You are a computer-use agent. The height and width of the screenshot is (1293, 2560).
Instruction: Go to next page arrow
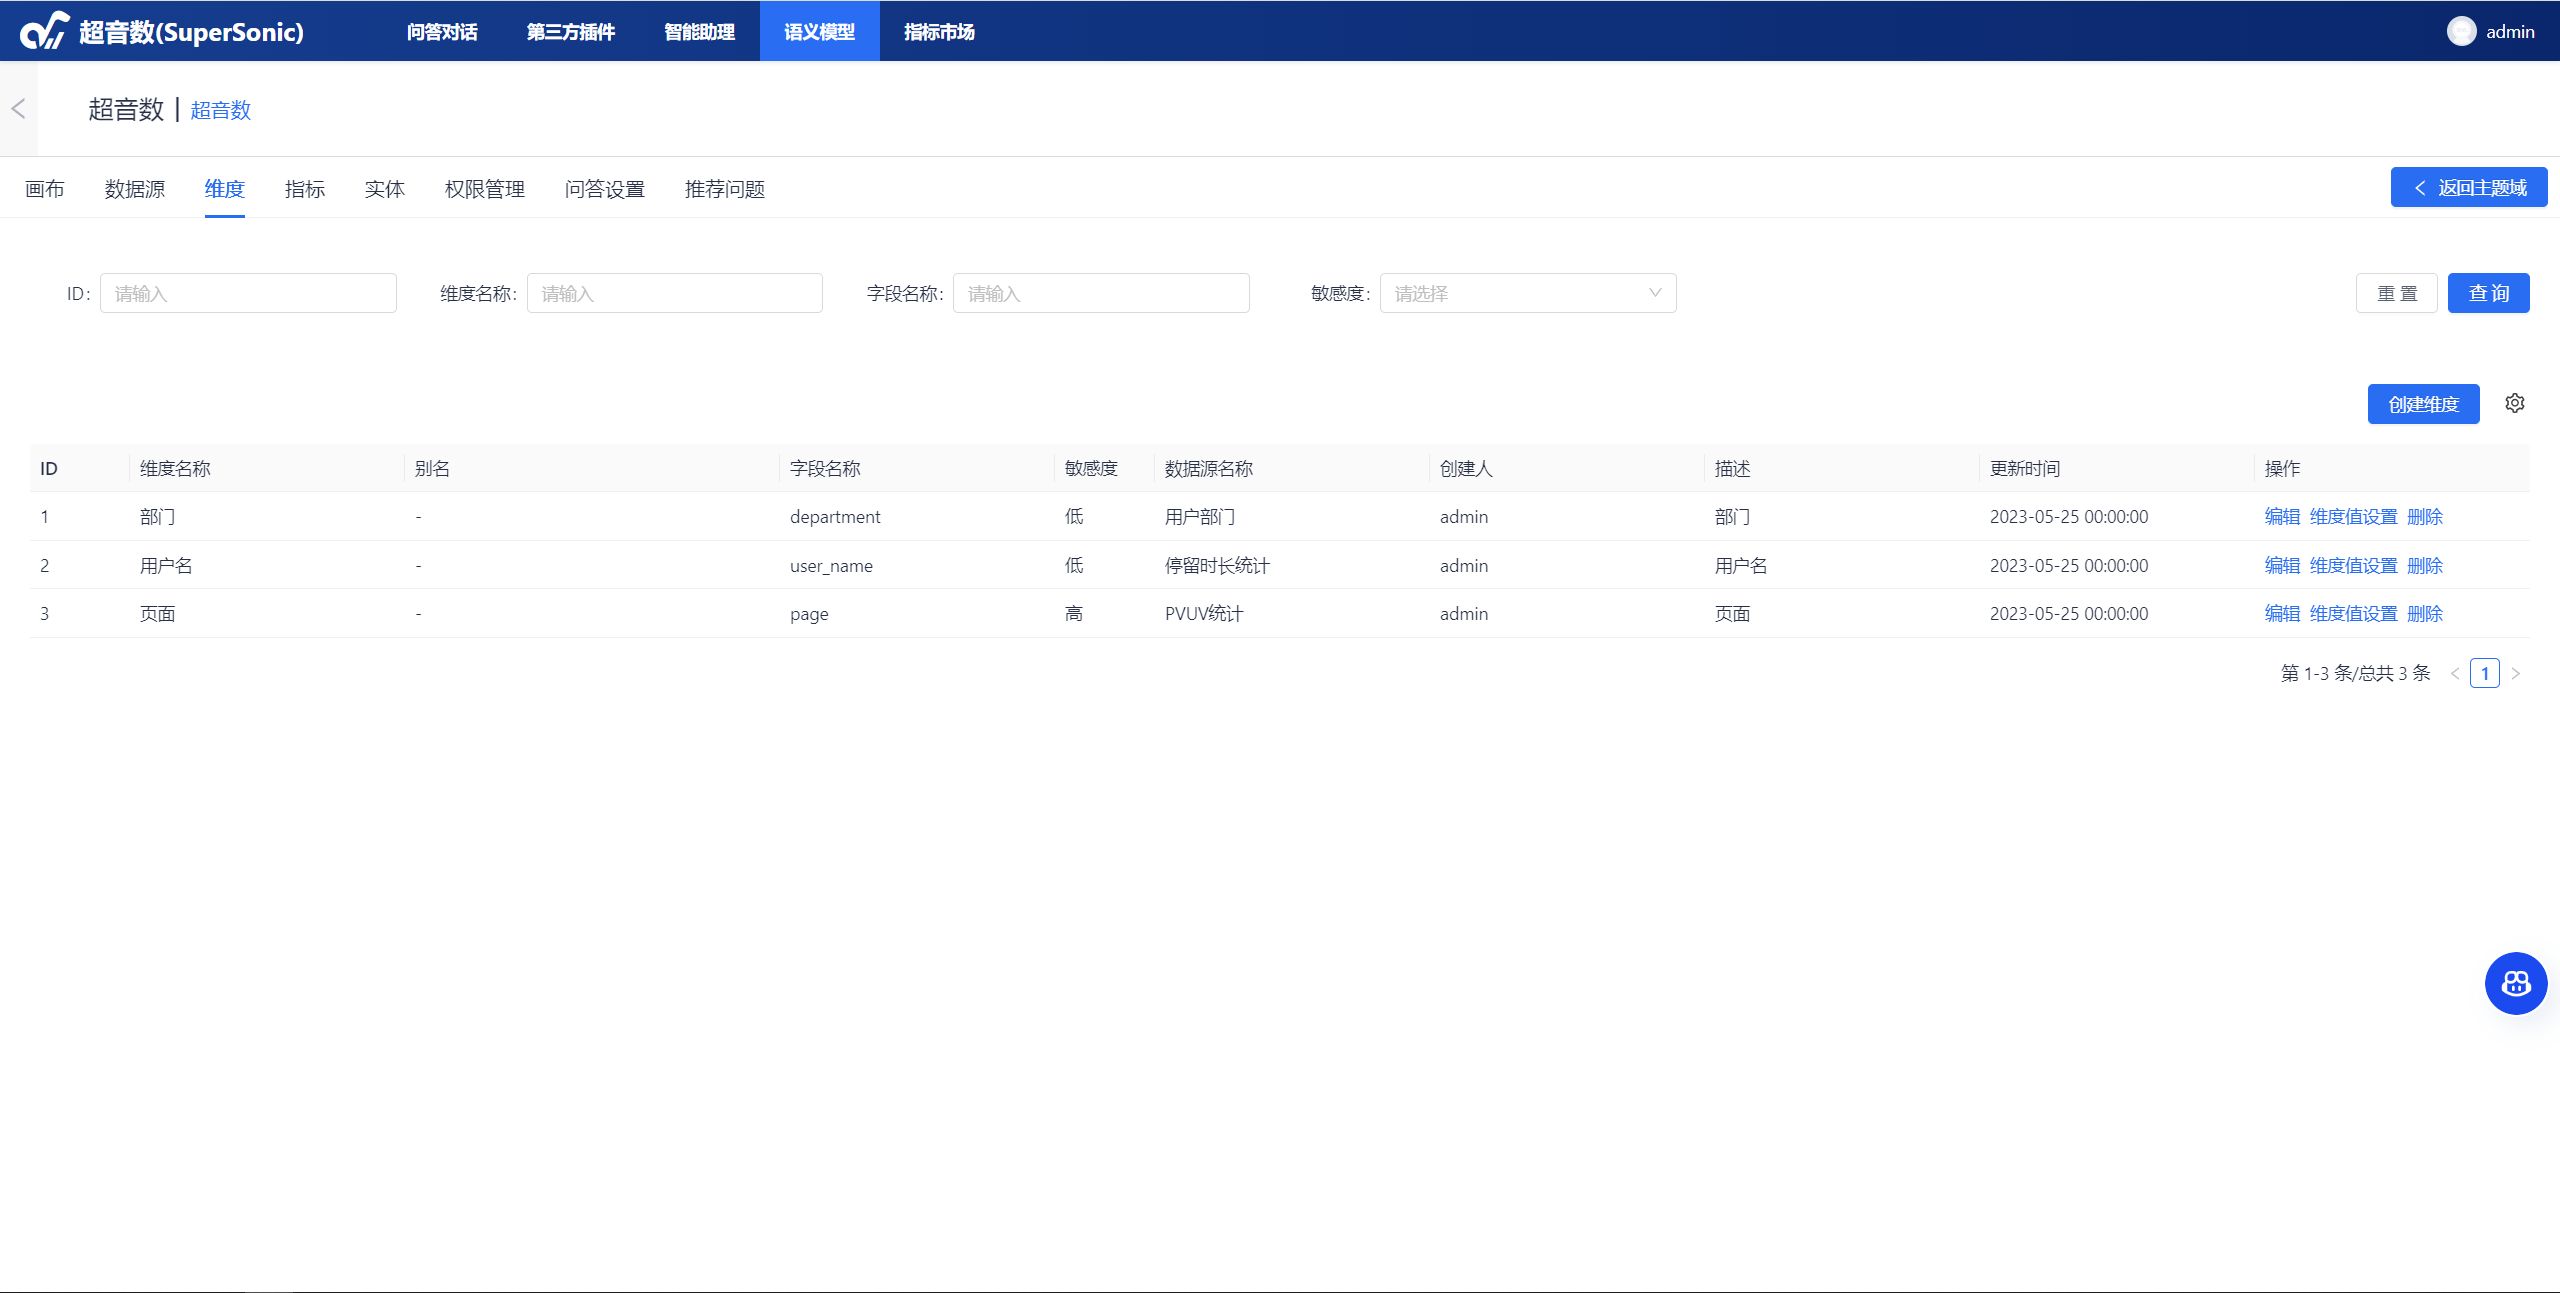[x=2516, y=673]
